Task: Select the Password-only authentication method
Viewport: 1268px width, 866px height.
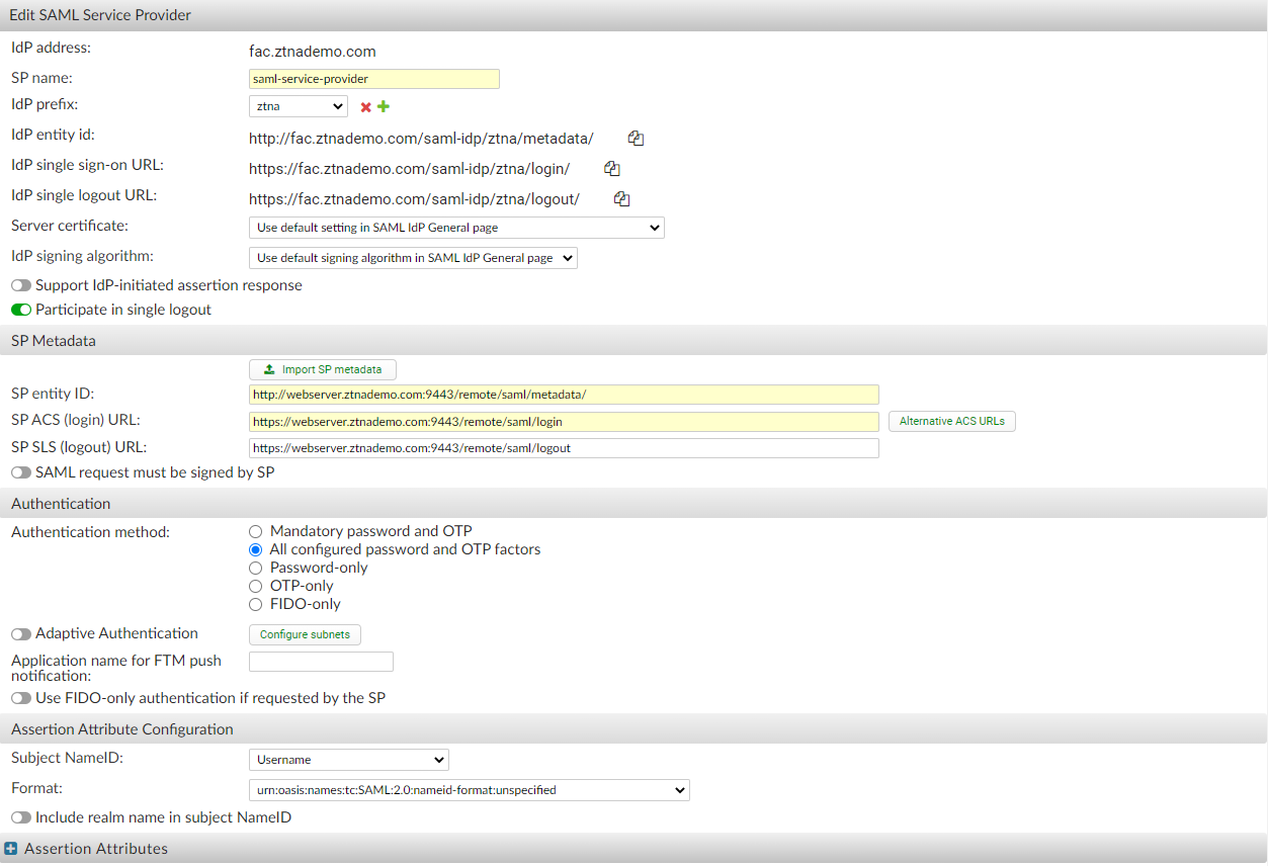Action: pyautogui.click(x=256, y=567)
